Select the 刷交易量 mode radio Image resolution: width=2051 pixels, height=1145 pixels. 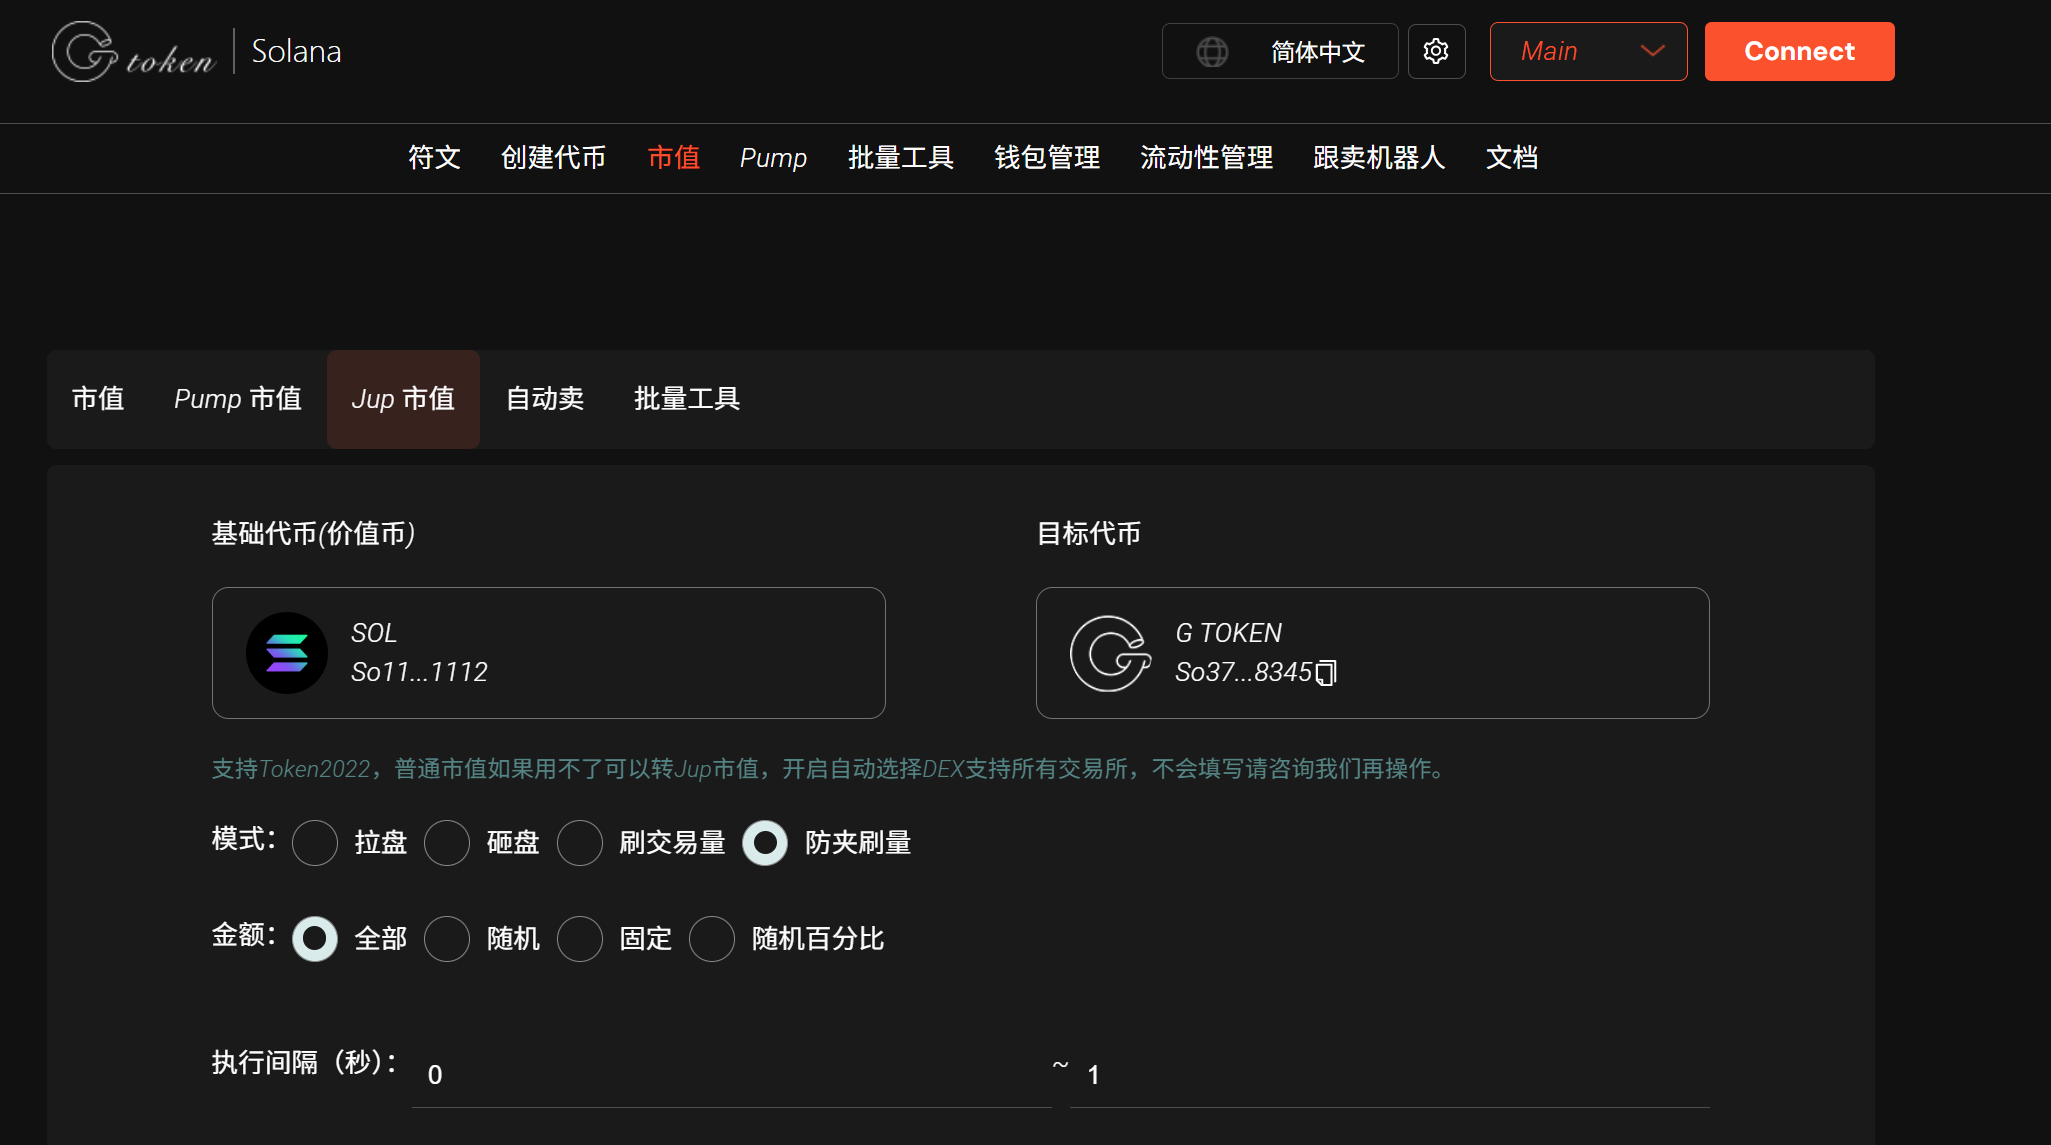[580, 843]
